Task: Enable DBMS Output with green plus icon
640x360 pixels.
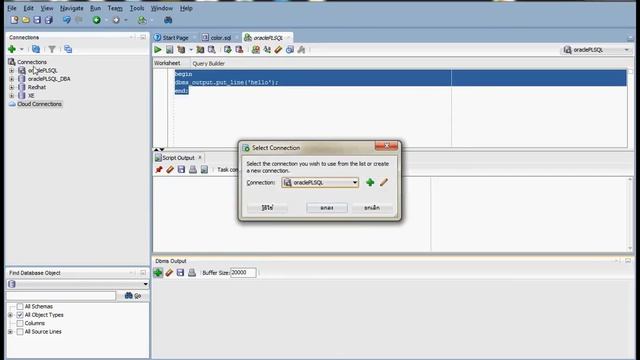Action: click(158, 273)
